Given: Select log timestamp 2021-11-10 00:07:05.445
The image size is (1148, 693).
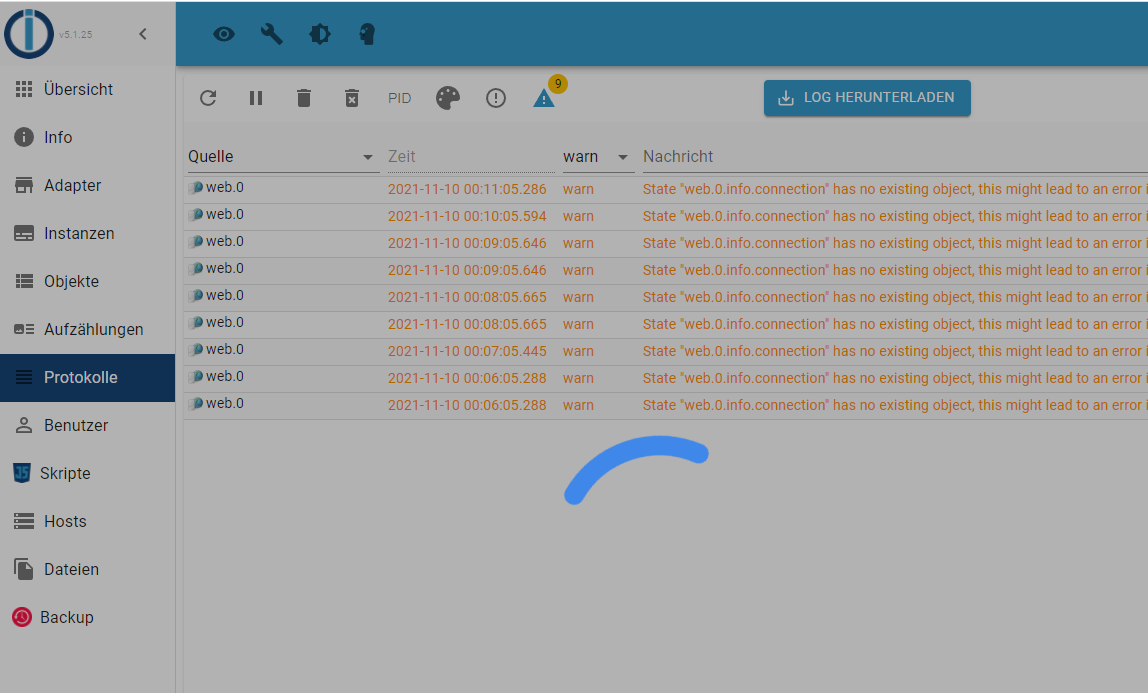Looking at the screenshot, I should pyautogui.click(x=467, y=351).
